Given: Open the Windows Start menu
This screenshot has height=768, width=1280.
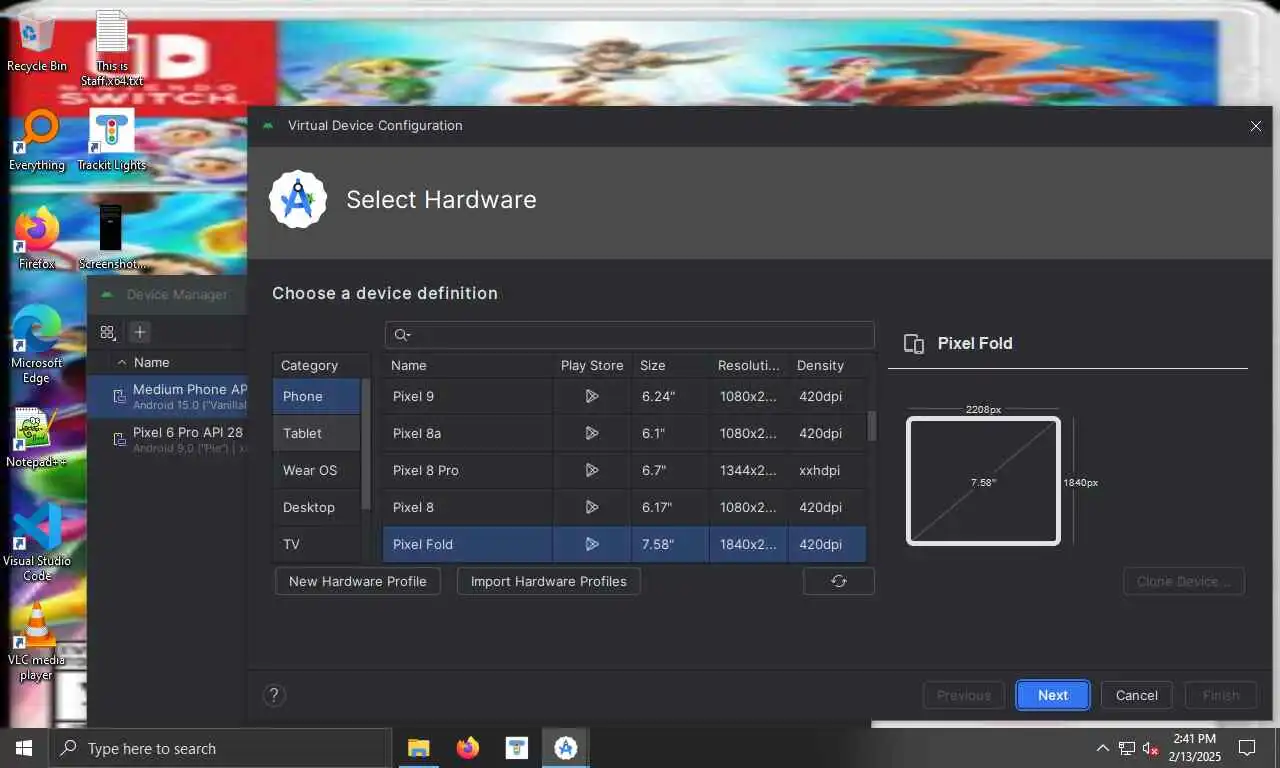Looking at the screenshot, I should pyautogui.click(x=24, y=748).
